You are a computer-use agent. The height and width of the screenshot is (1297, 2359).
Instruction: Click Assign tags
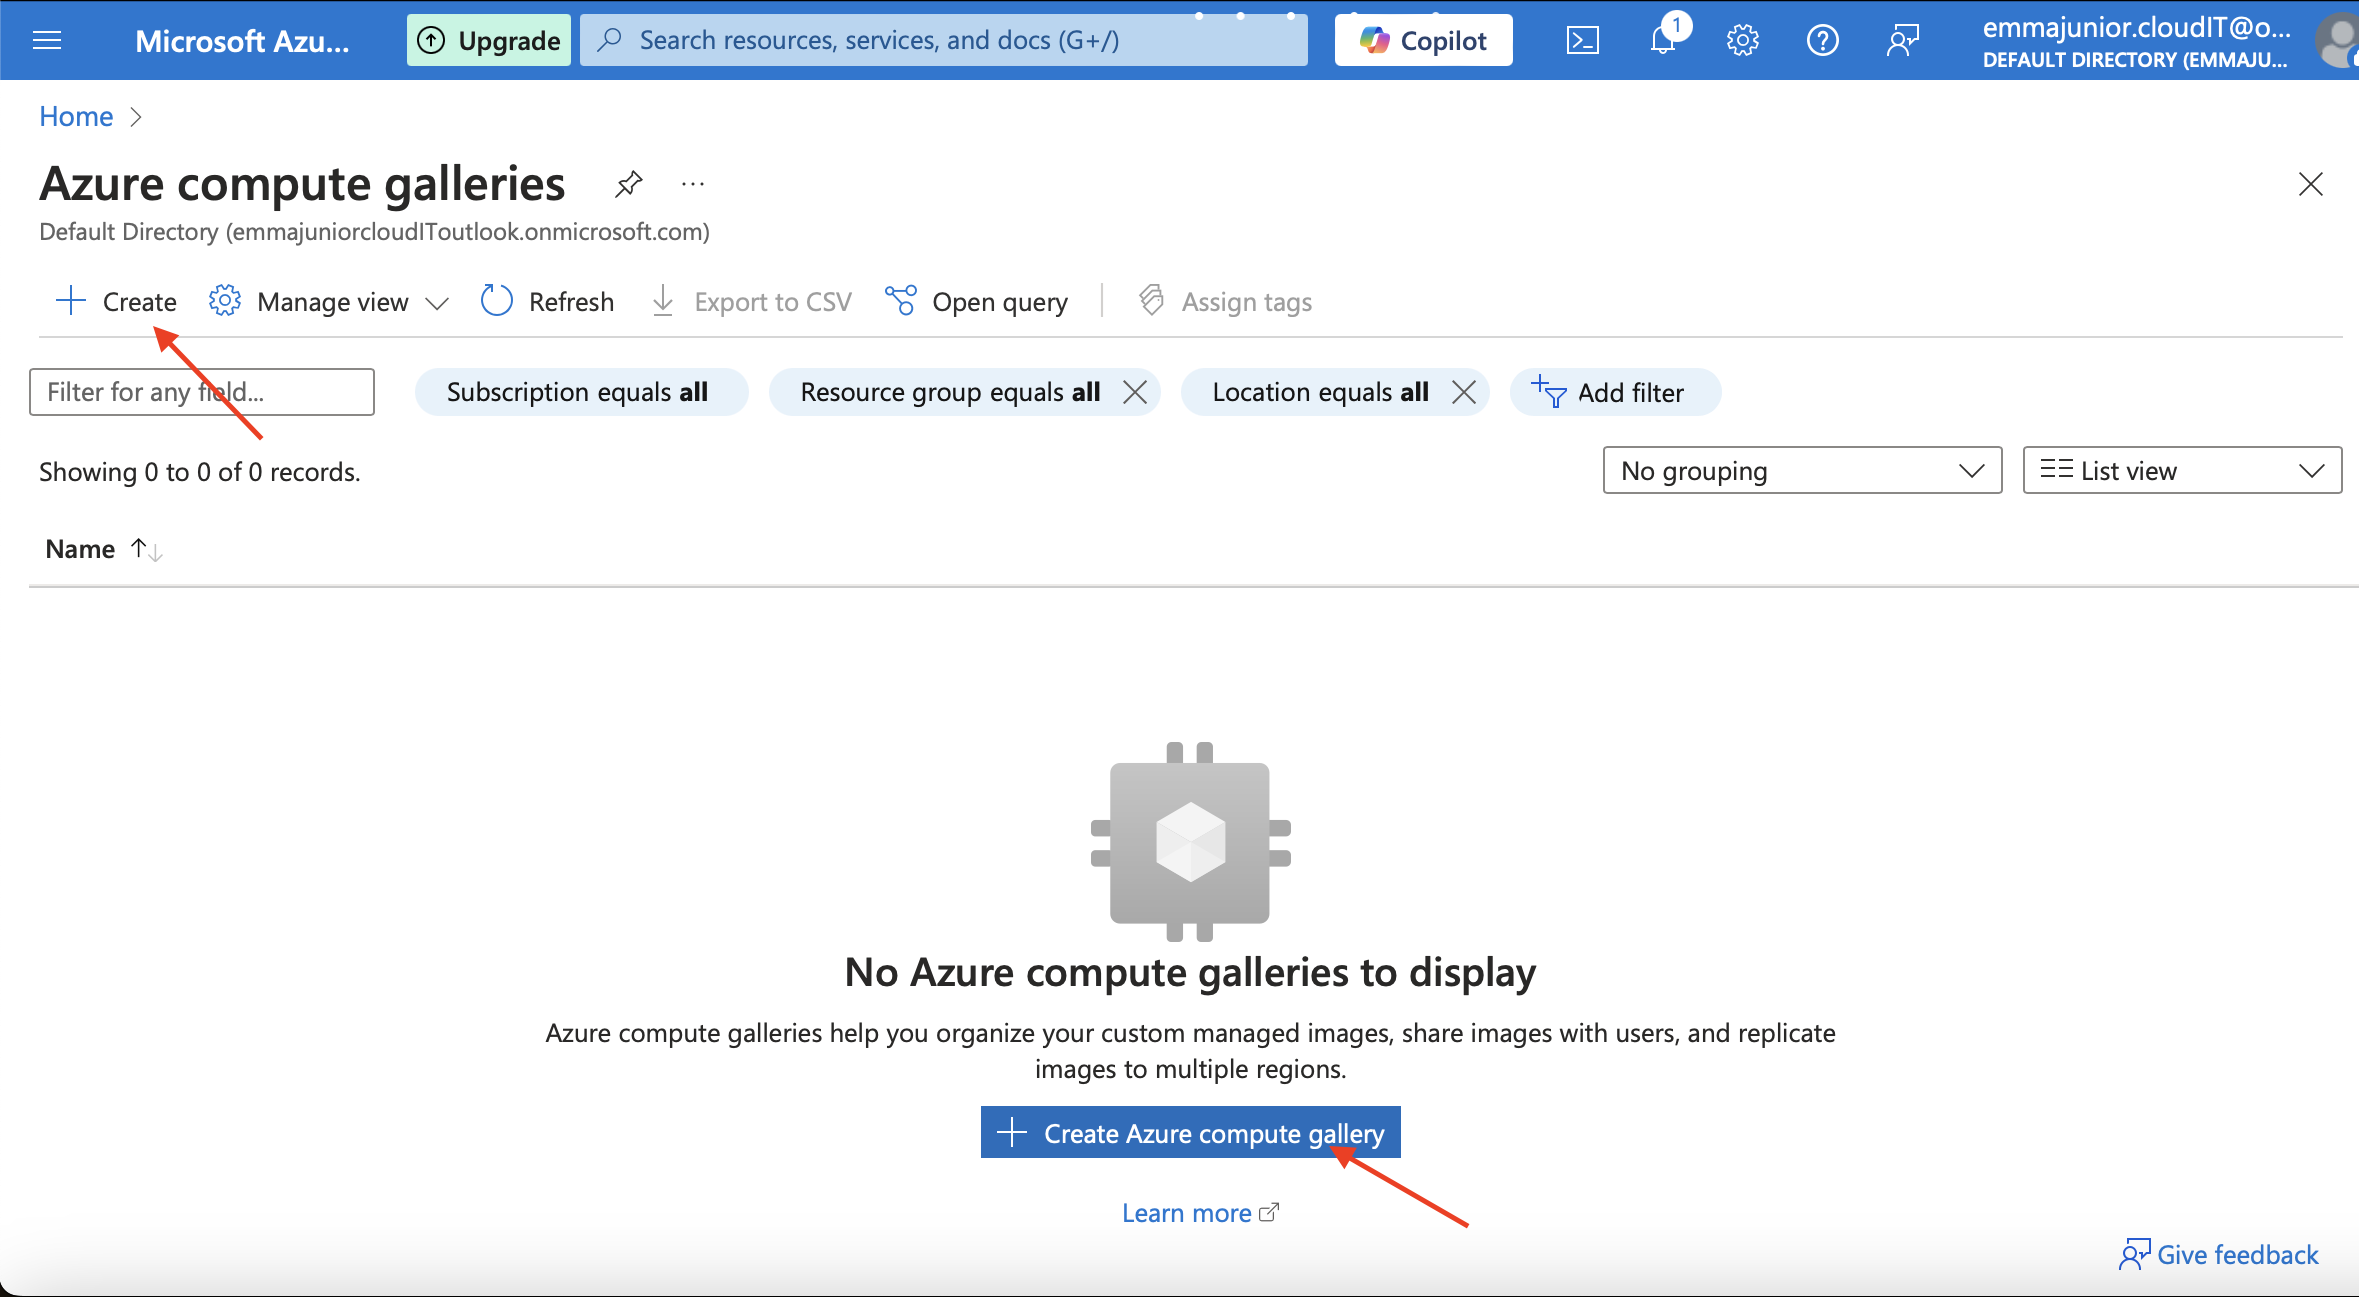1225,301
